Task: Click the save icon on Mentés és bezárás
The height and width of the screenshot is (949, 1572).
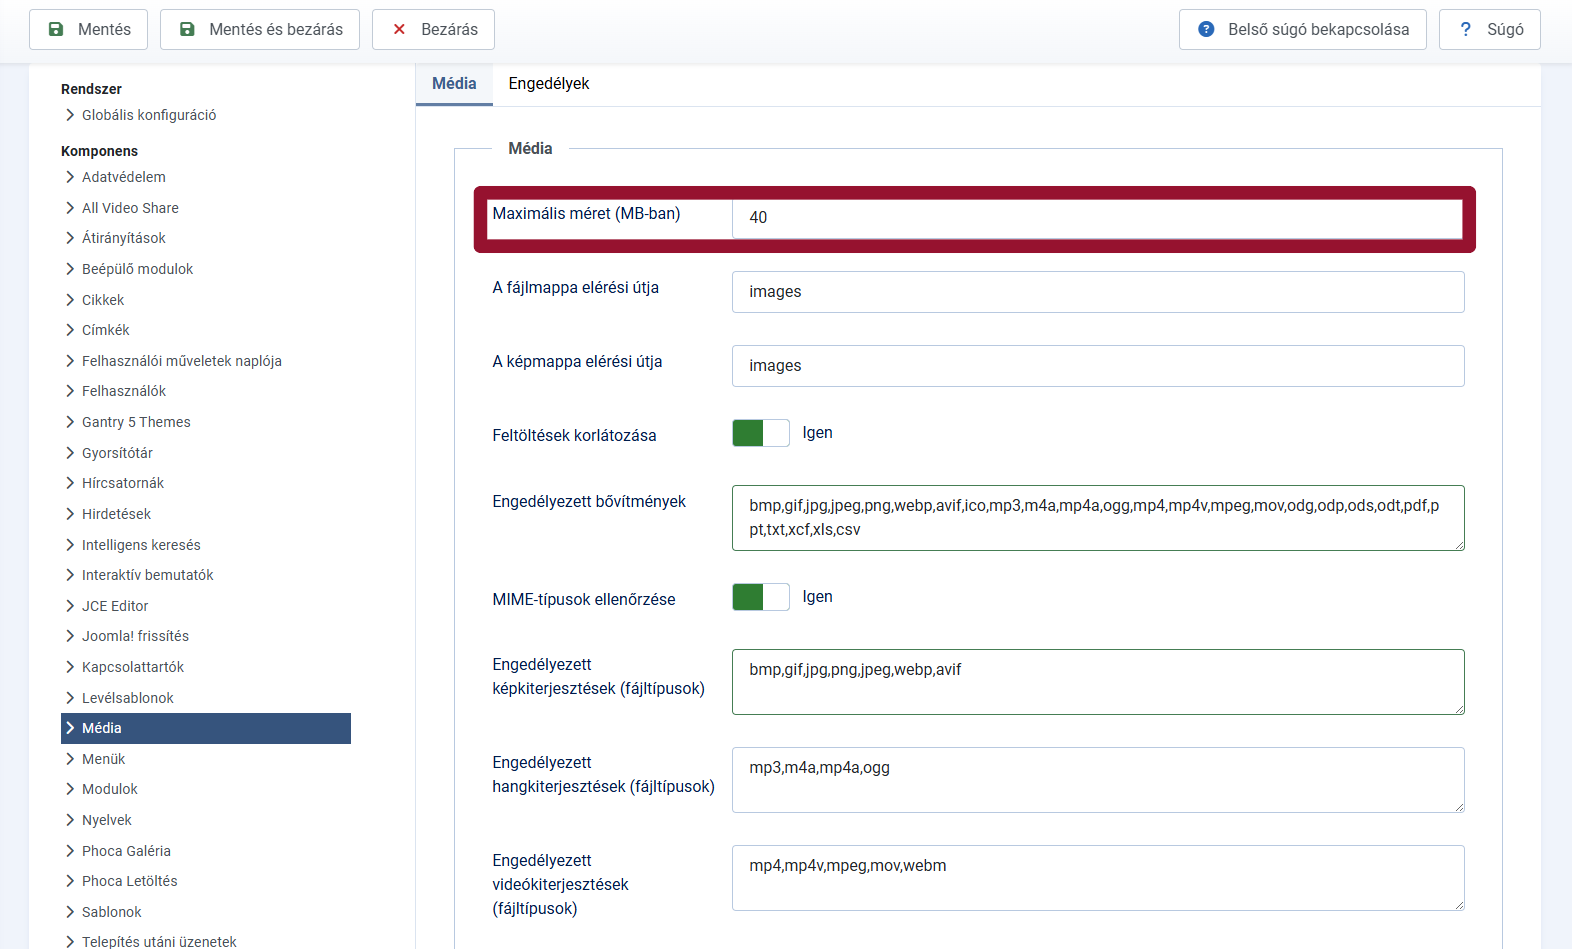Action: tap(187, 30)
